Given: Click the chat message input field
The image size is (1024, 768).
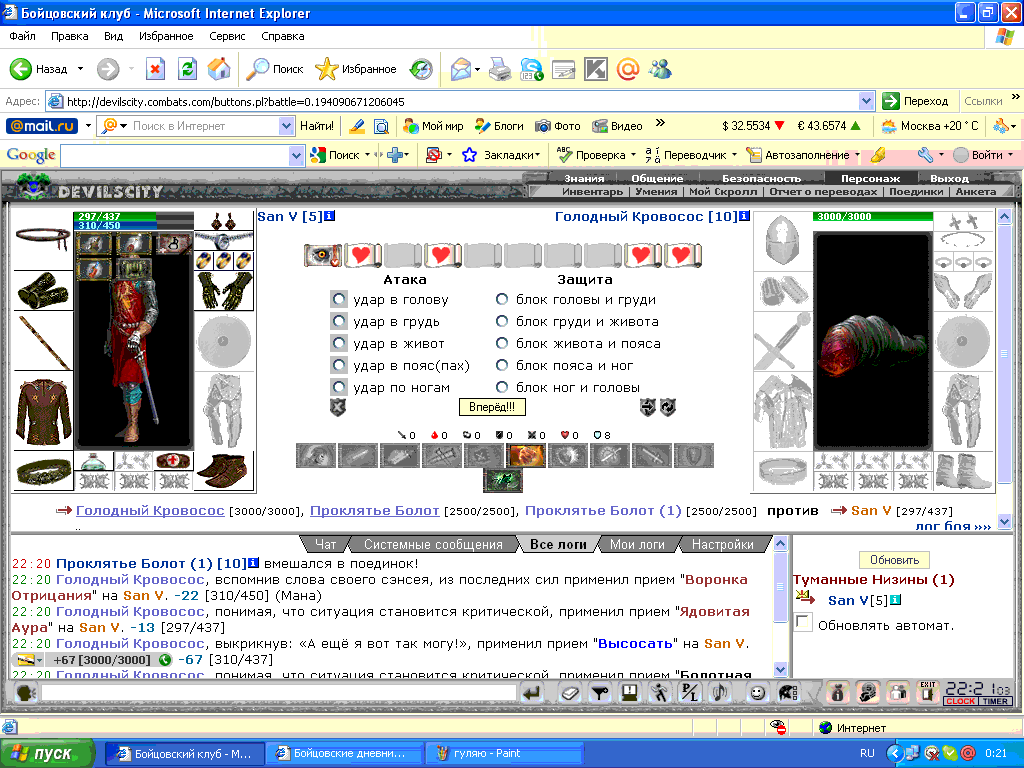Looking at the screenshot, I should pyautogui.click(x=279, y=692).
